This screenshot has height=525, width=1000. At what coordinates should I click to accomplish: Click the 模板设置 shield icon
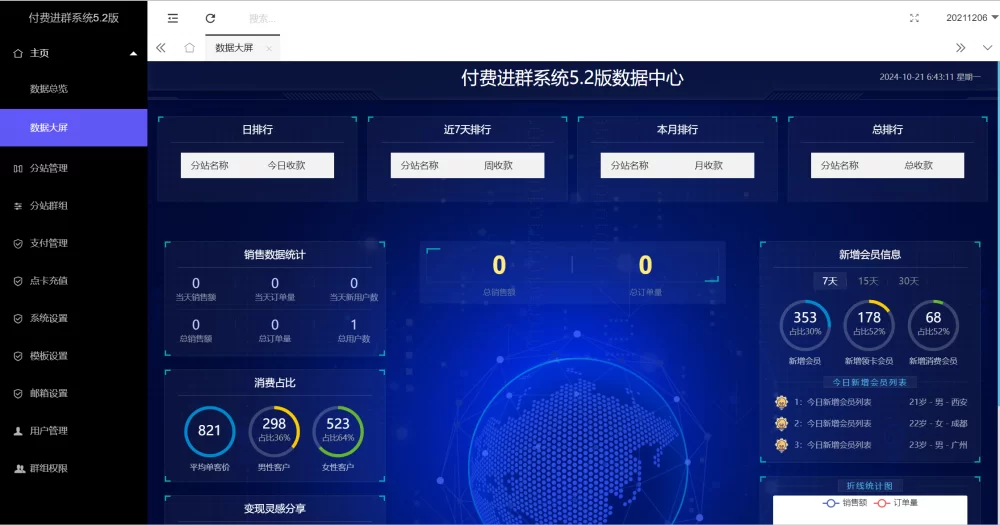click(x=18, y=356)
